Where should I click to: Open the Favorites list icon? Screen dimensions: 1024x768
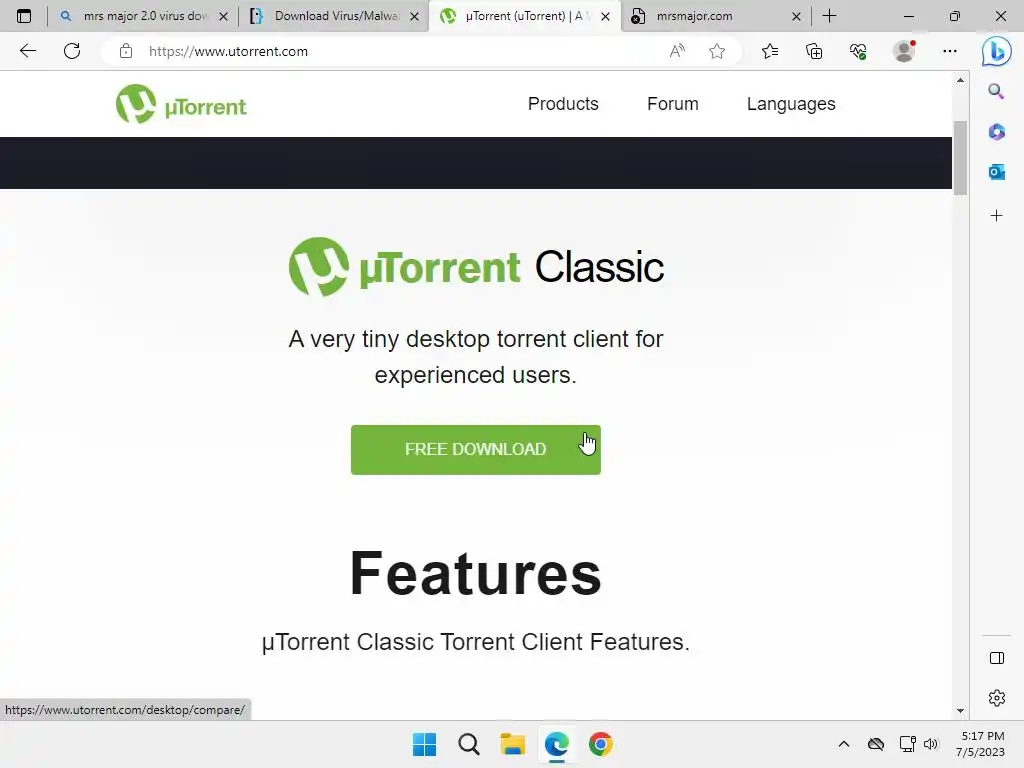click(x=770, y=51)
